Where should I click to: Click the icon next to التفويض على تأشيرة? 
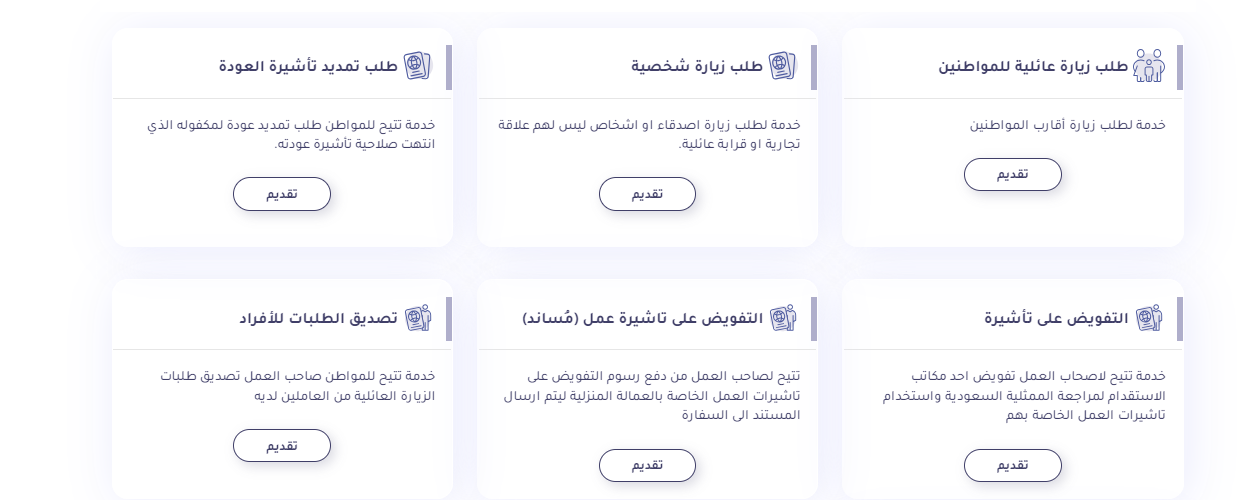[1149, 318]
